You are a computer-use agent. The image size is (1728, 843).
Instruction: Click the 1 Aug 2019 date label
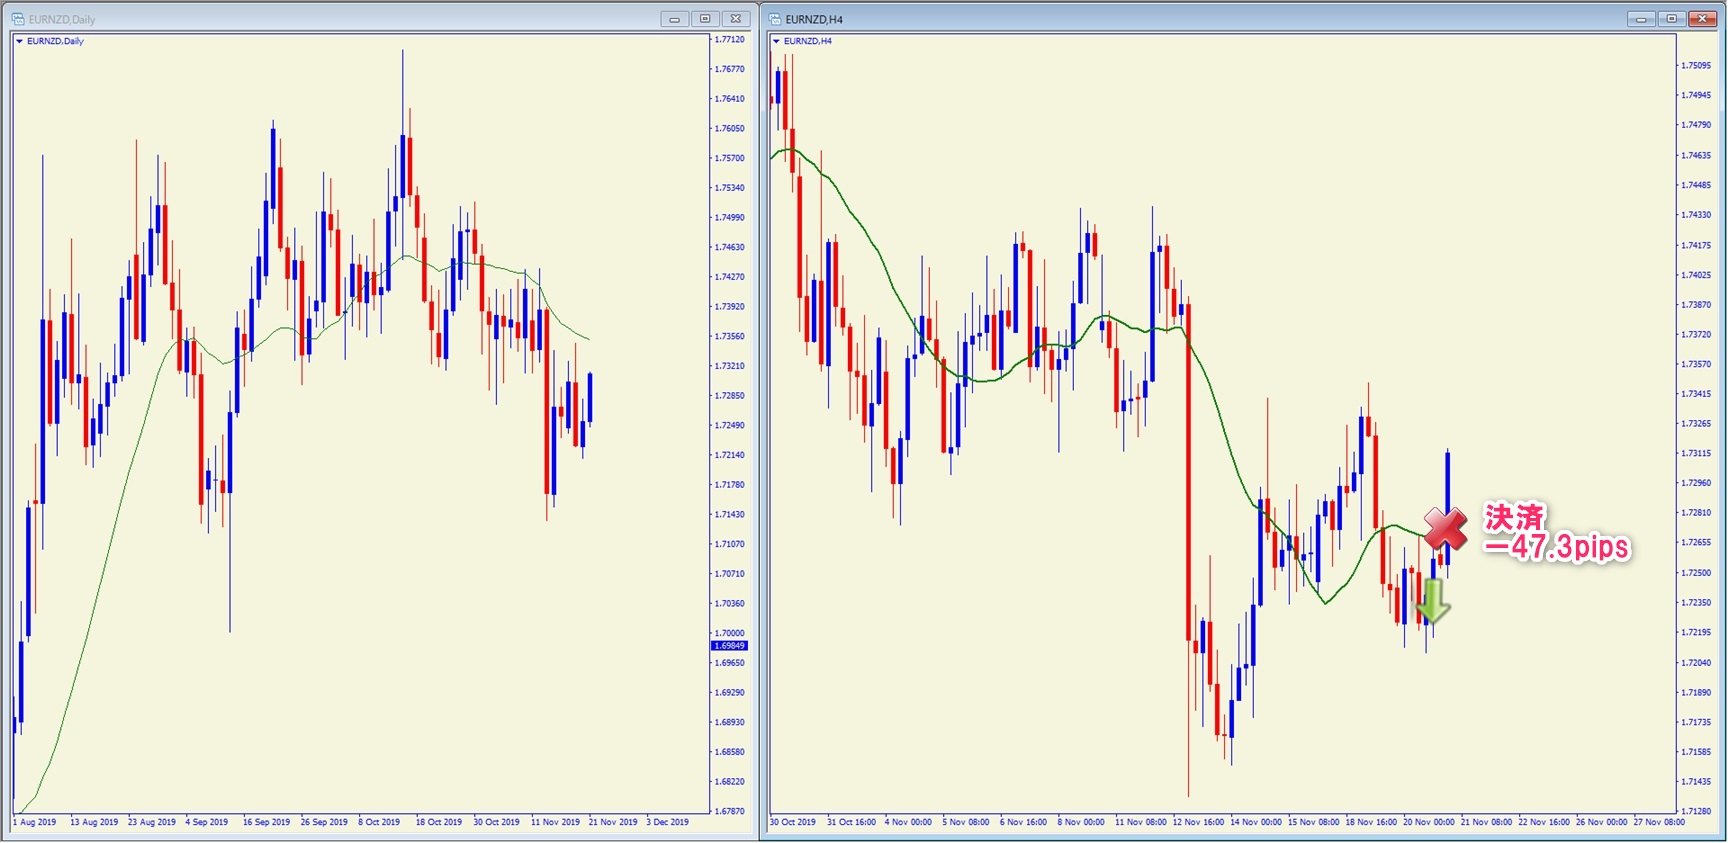coord(35,822)
